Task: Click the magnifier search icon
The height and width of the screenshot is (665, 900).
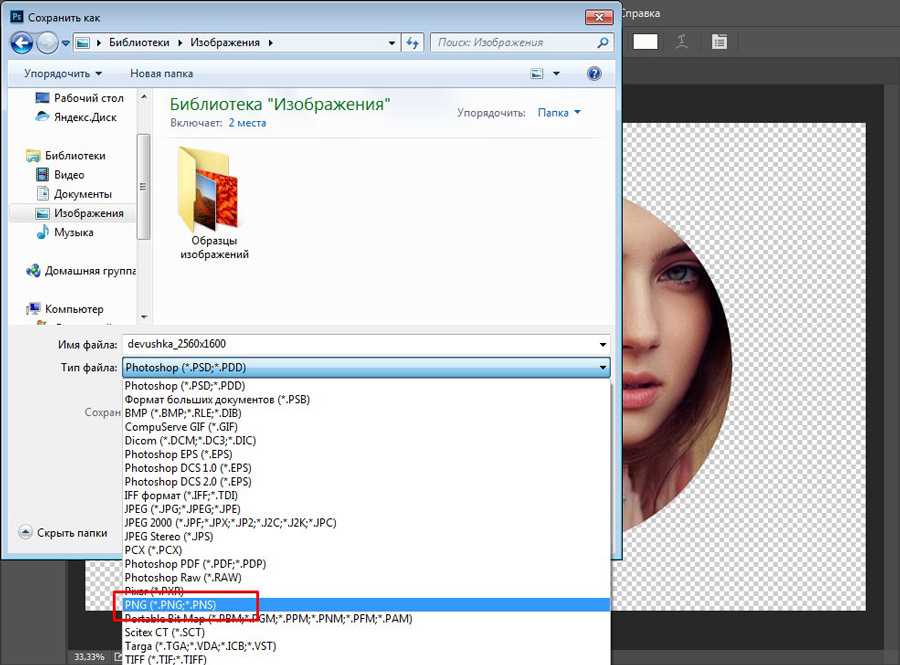Action: (x=603, y=42)
